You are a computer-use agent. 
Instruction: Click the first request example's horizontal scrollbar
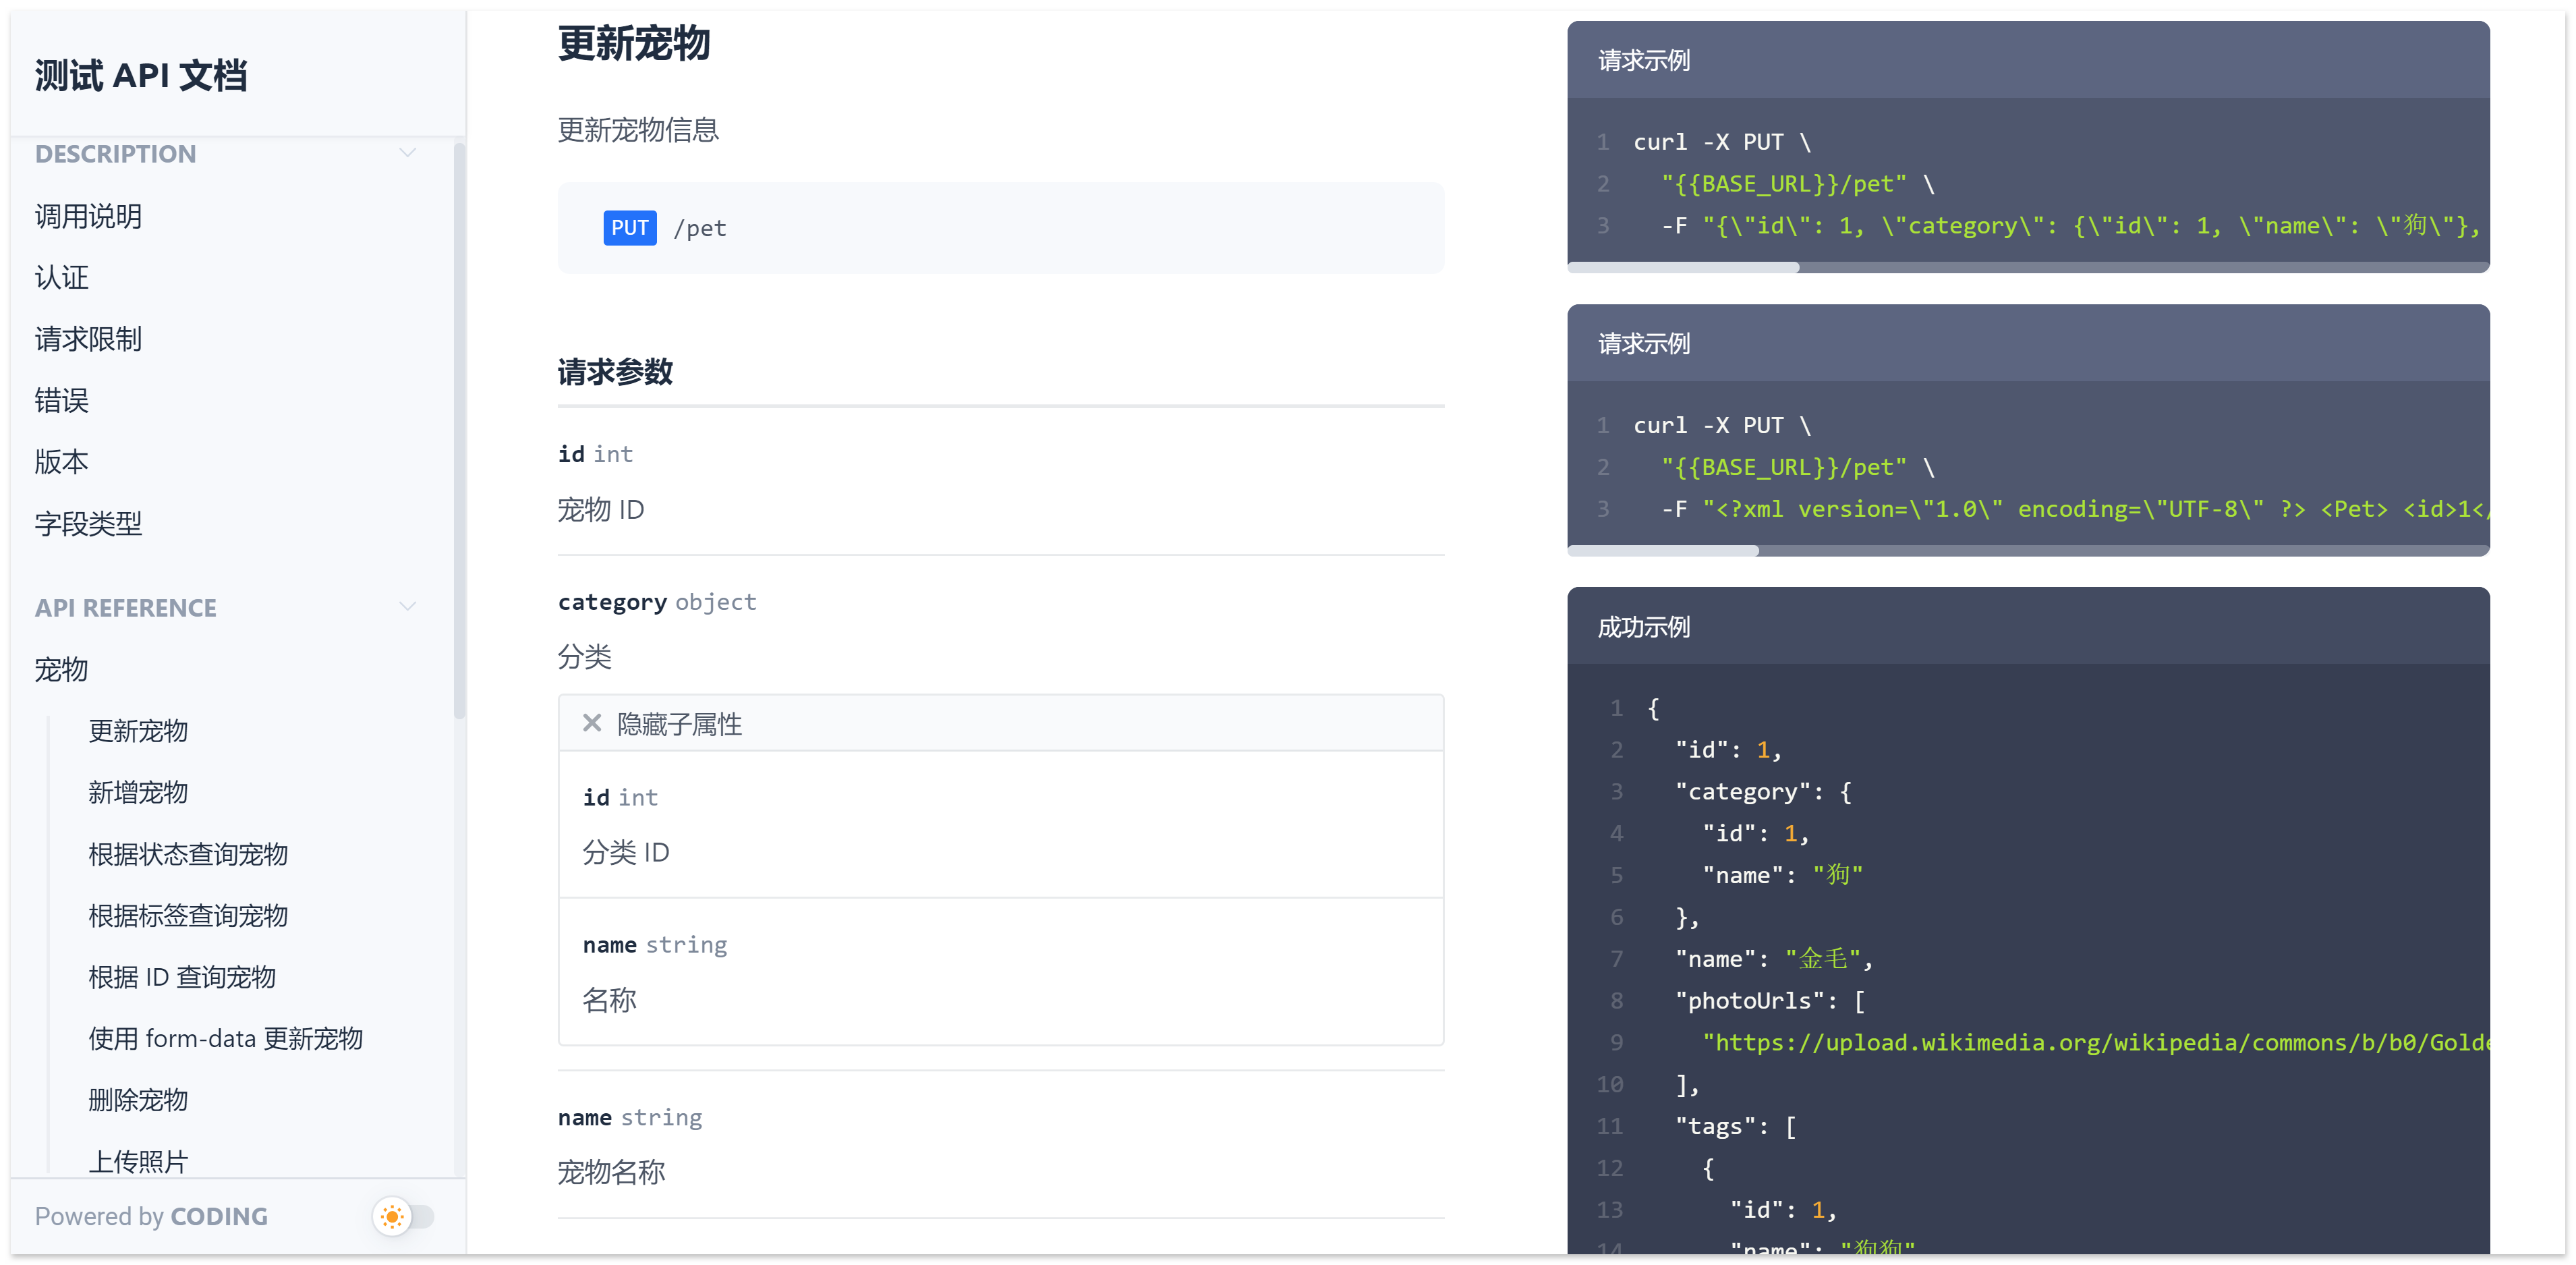tap(1683, 267)
